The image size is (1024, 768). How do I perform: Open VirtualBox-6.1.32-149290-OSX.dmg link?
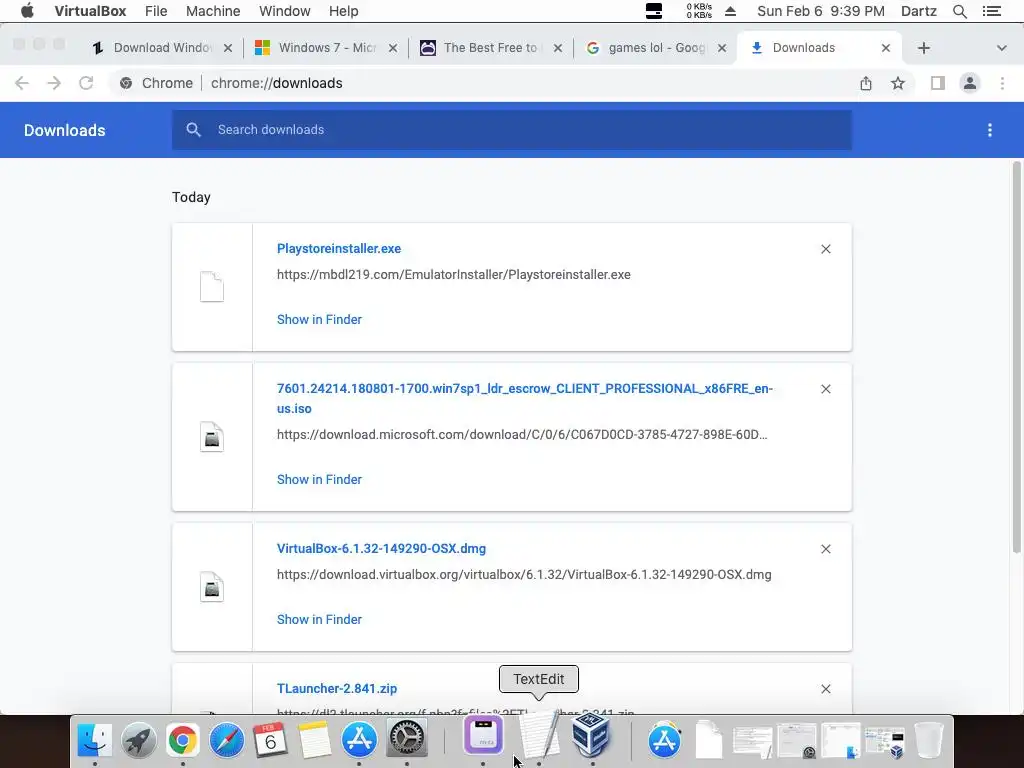click(381, 549)
